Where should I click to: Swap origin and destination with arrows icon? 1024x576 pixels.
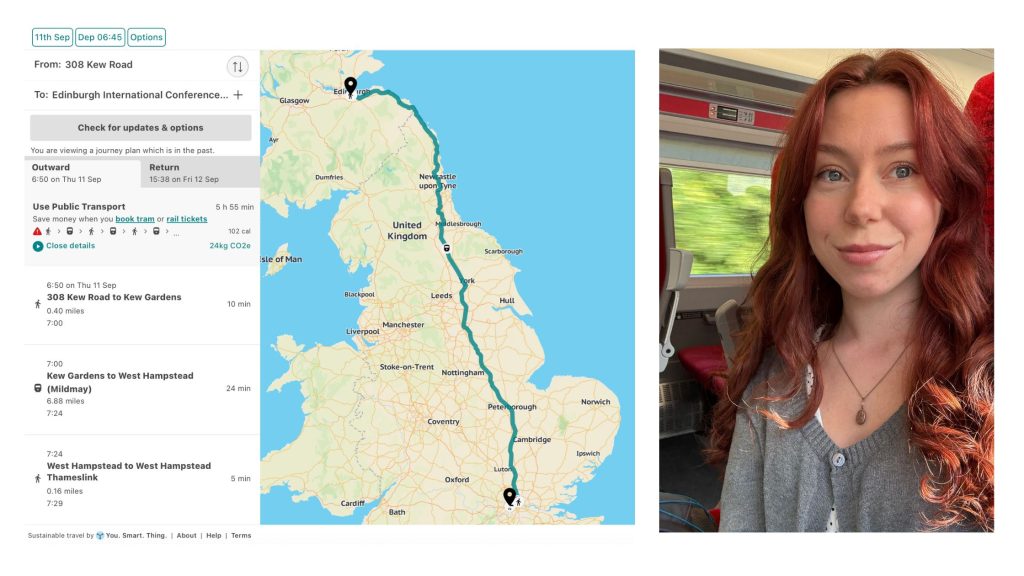pos(238,66)
